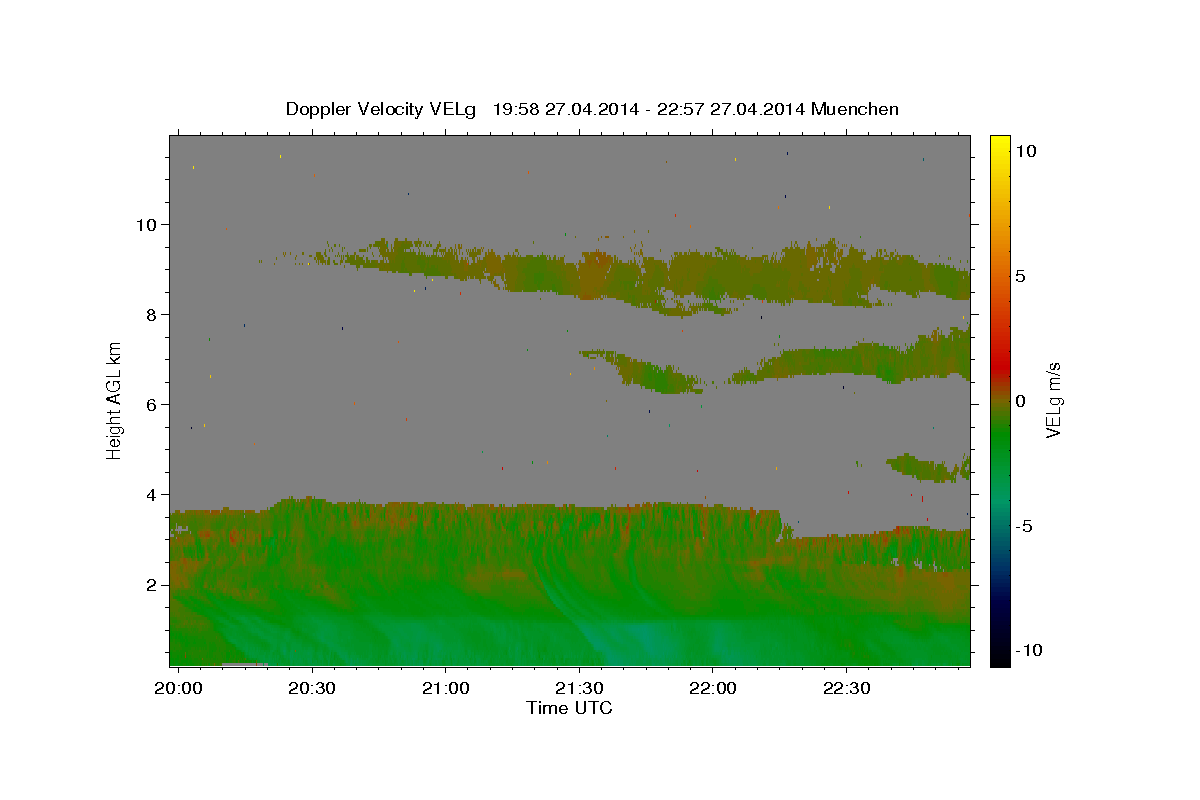Click the 20:30 time tick label

click(x=312, y=690)
